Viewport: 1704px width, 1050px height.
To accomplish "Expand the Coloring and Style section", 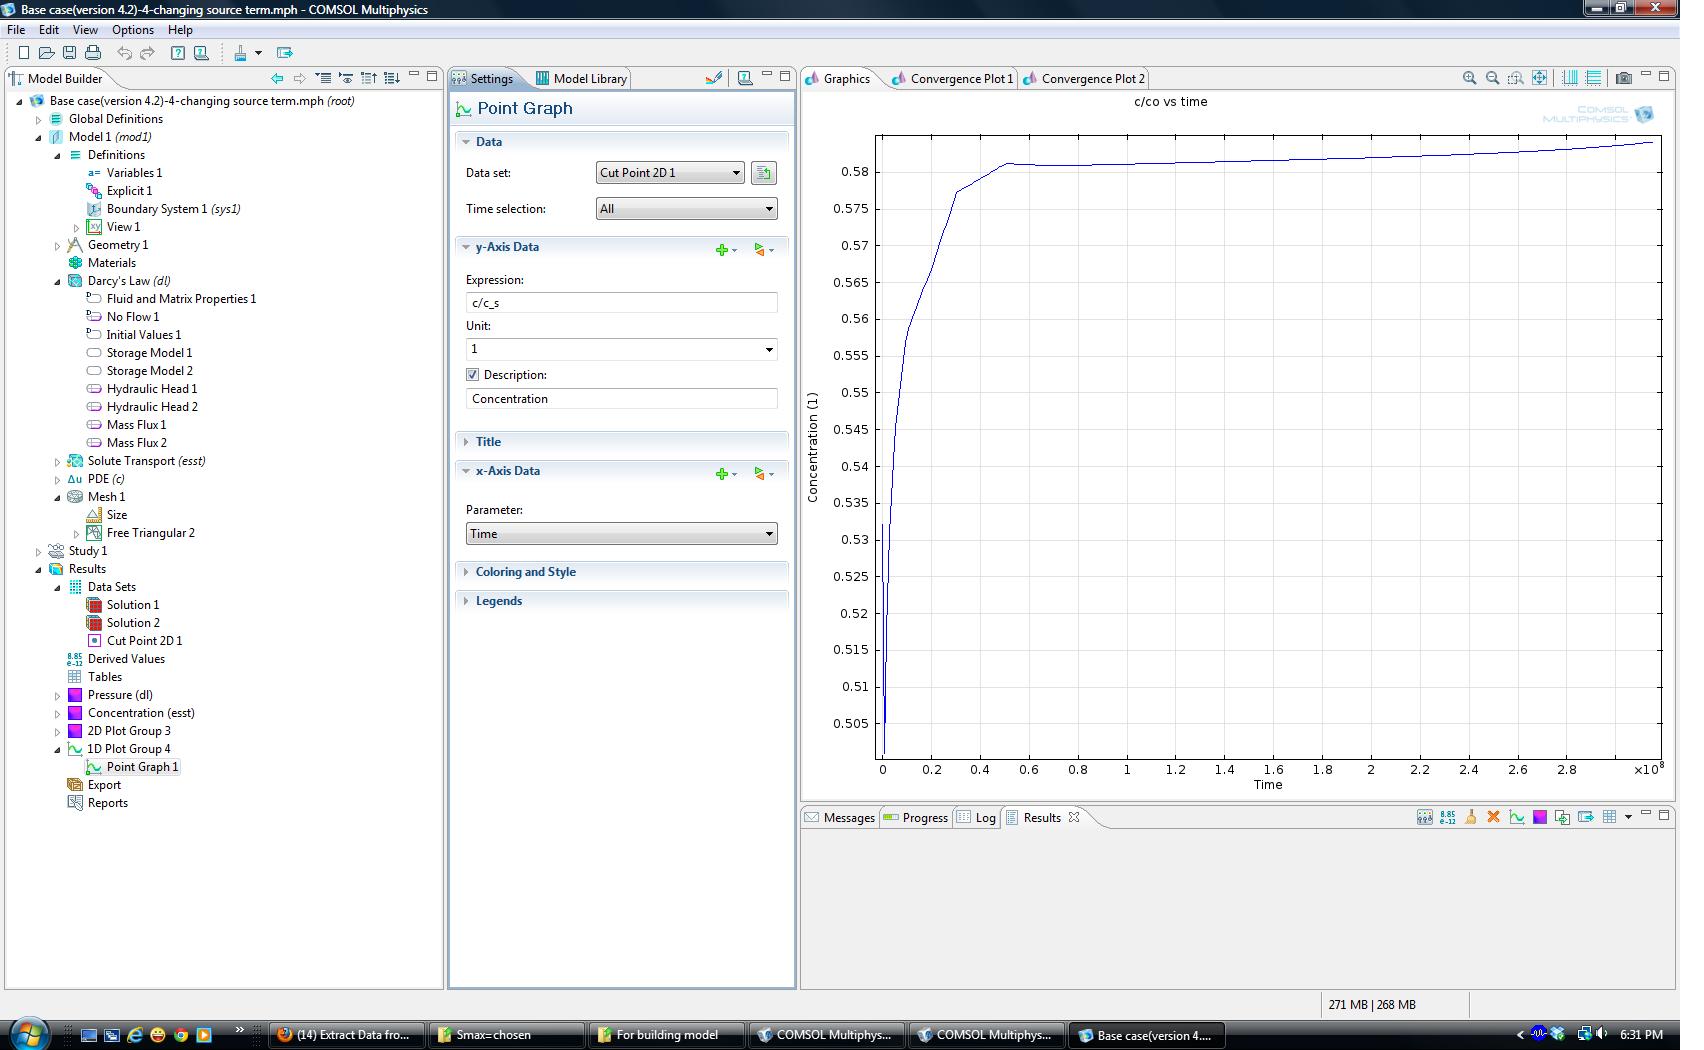I will pyautogui.click(x=525, y=572).
